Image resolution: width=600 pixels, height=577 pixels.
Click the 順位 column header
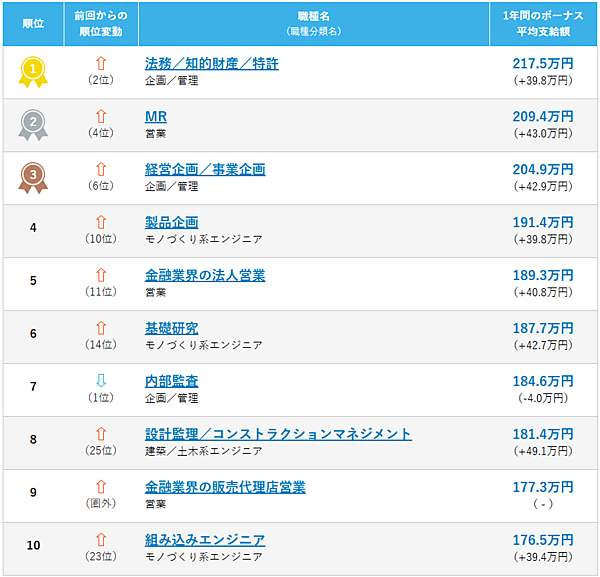[33, 24]
